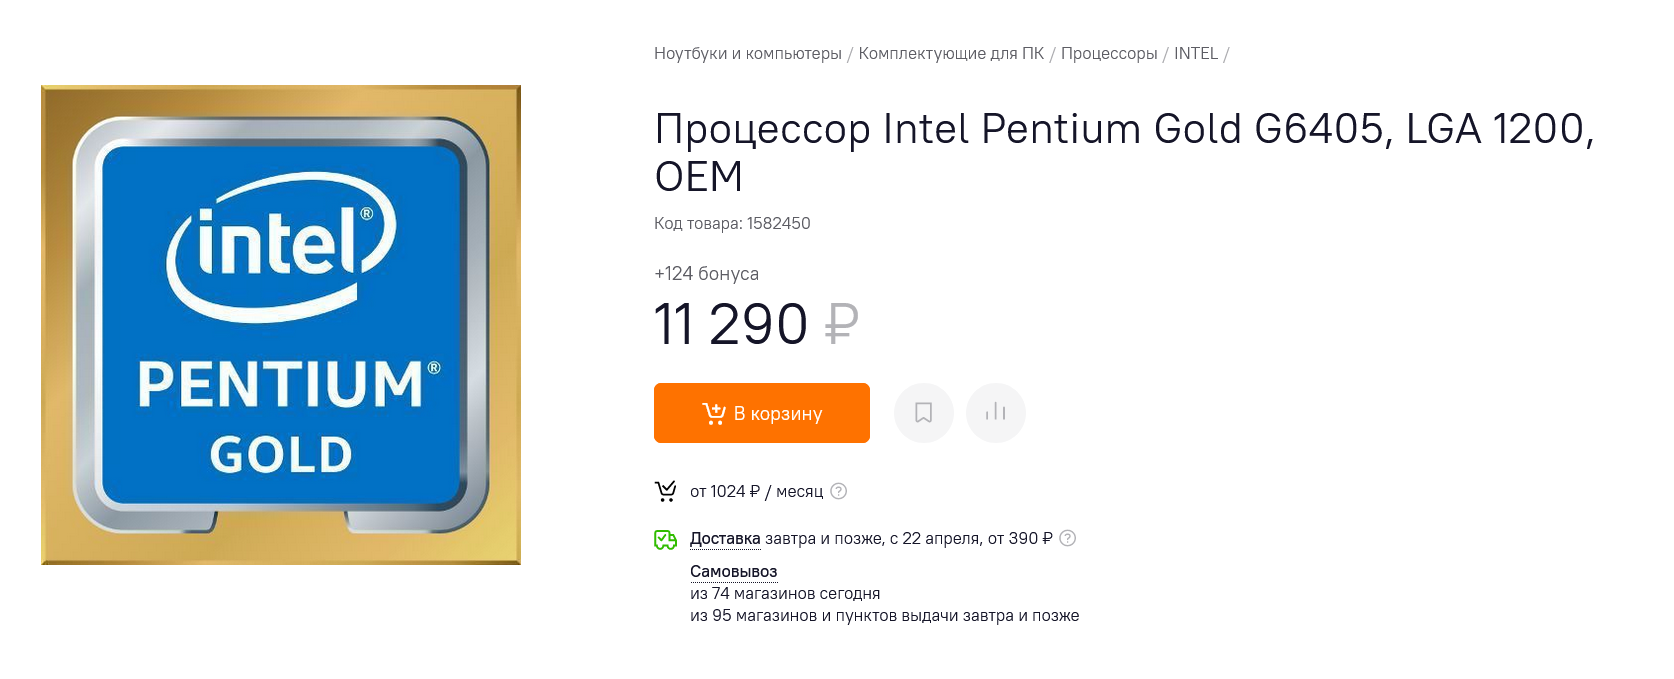The width and height of the screenshot is (1674, 679).
Task: Add the processor to favorites with bookmark icon
Action: coord(923,413)
